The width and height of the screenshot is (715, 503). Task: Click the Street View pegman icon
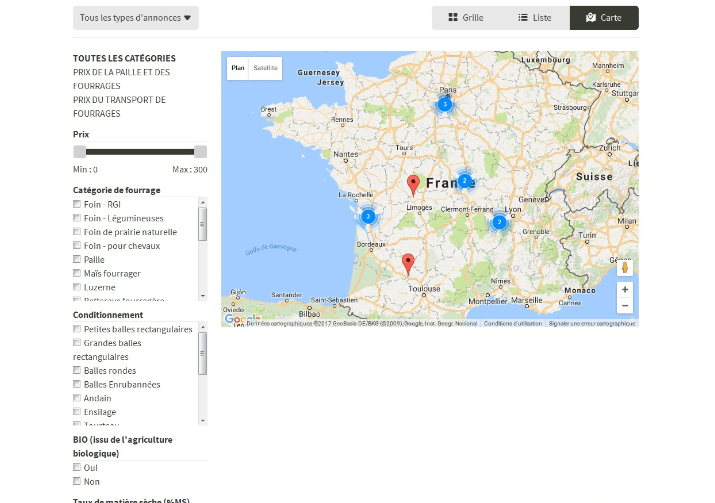625,267
